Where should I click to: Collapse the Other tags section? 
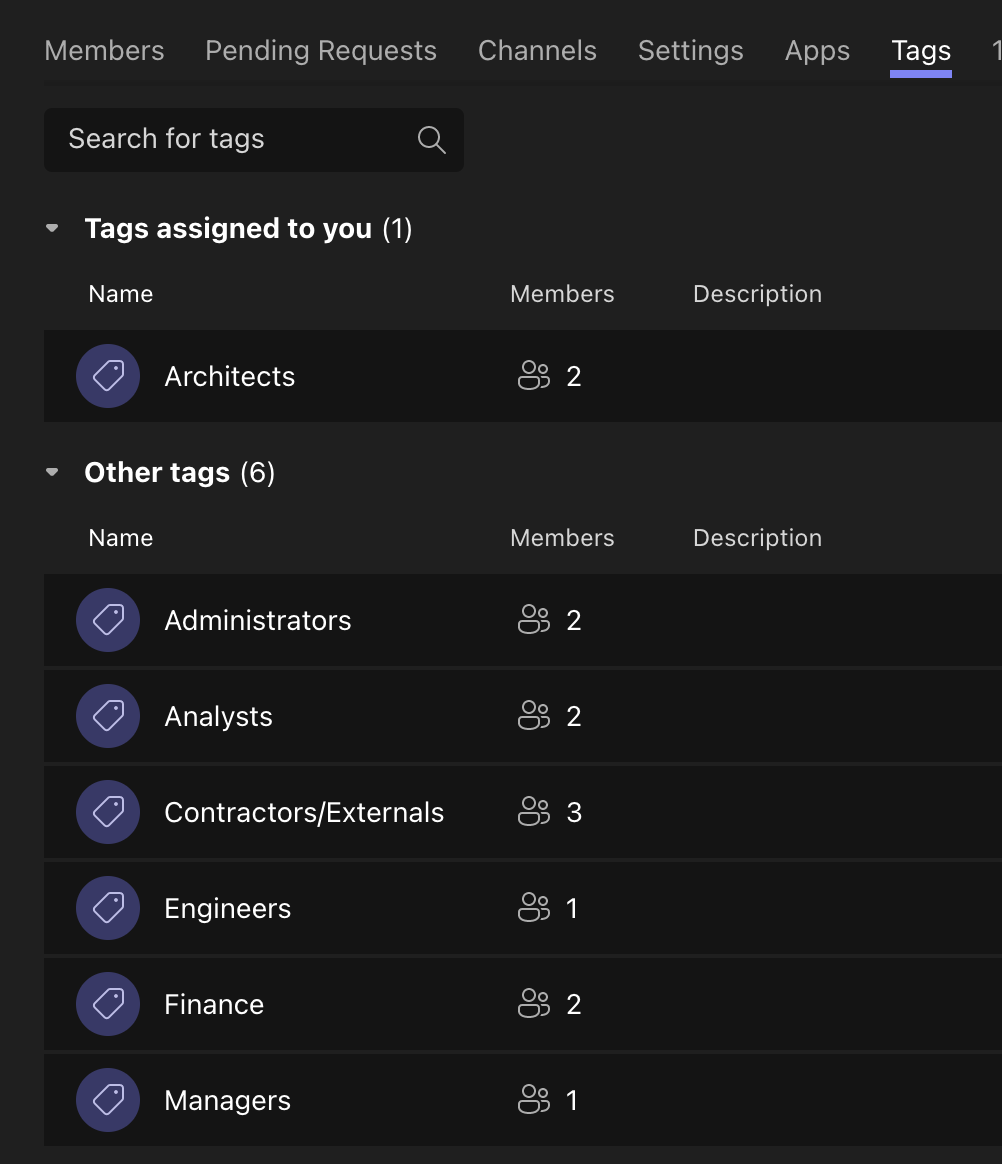coord(53,473)
